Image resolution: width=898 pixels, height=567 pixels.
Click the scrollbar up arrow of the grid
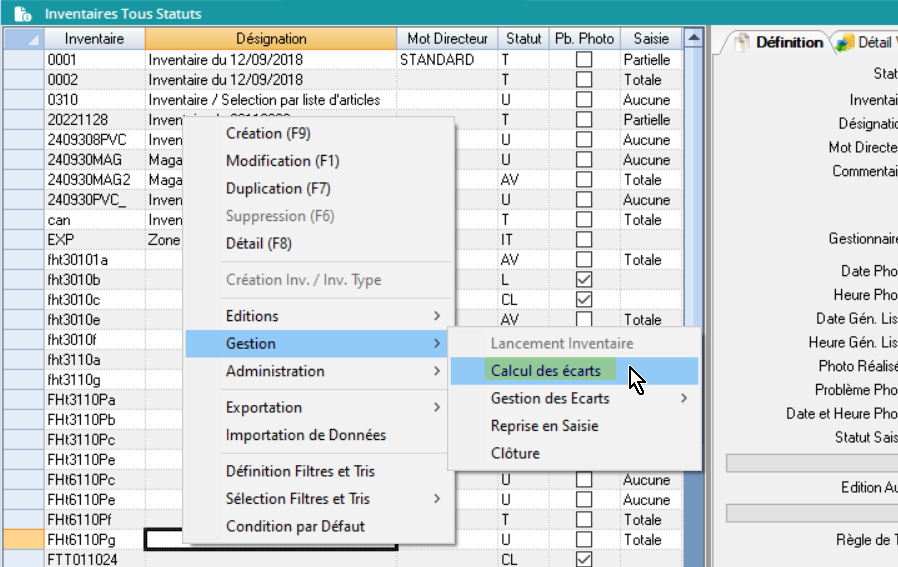692,39
